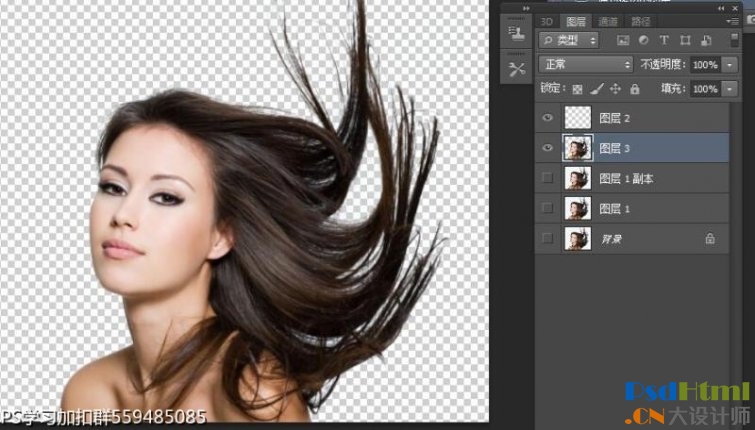
Task: Filter layers by shape icon
Action: pyautogui.click(x=685, y=40)
